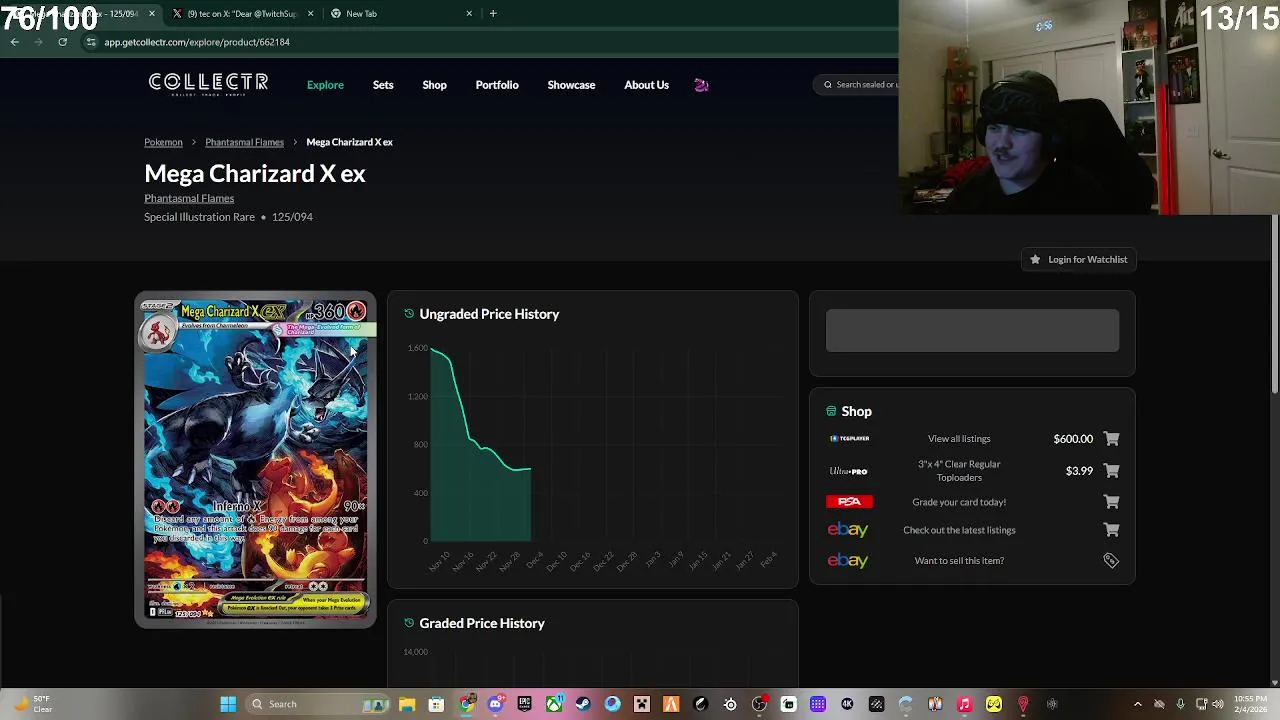
Task: Open the weather widget showing 50°F Clear
Action: [x=33, y=704]
